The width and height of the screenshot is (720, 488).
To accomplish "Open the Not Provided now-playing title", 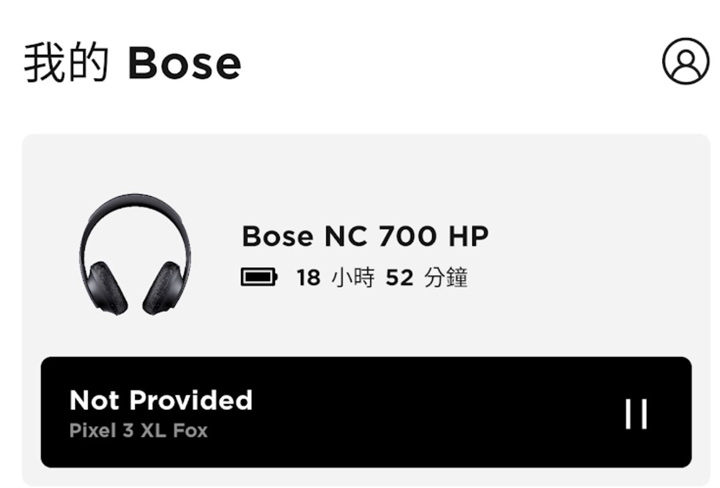I will click(161, 400).
